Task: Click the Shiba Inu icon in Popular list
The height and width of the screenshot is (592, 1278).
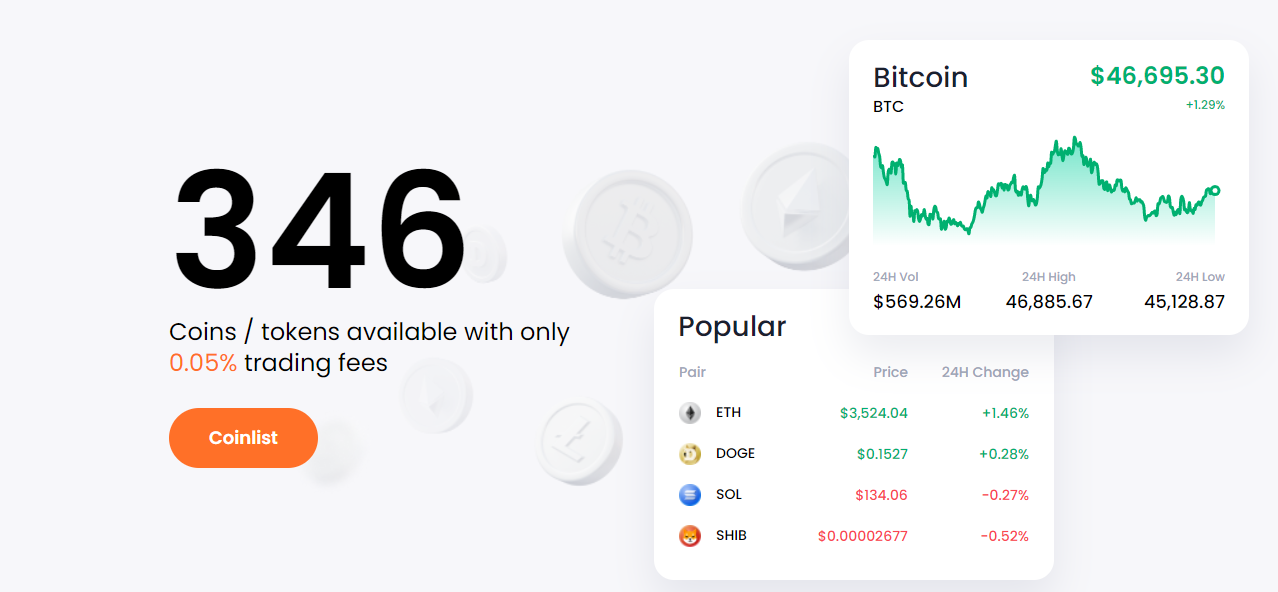Action: 690,536
